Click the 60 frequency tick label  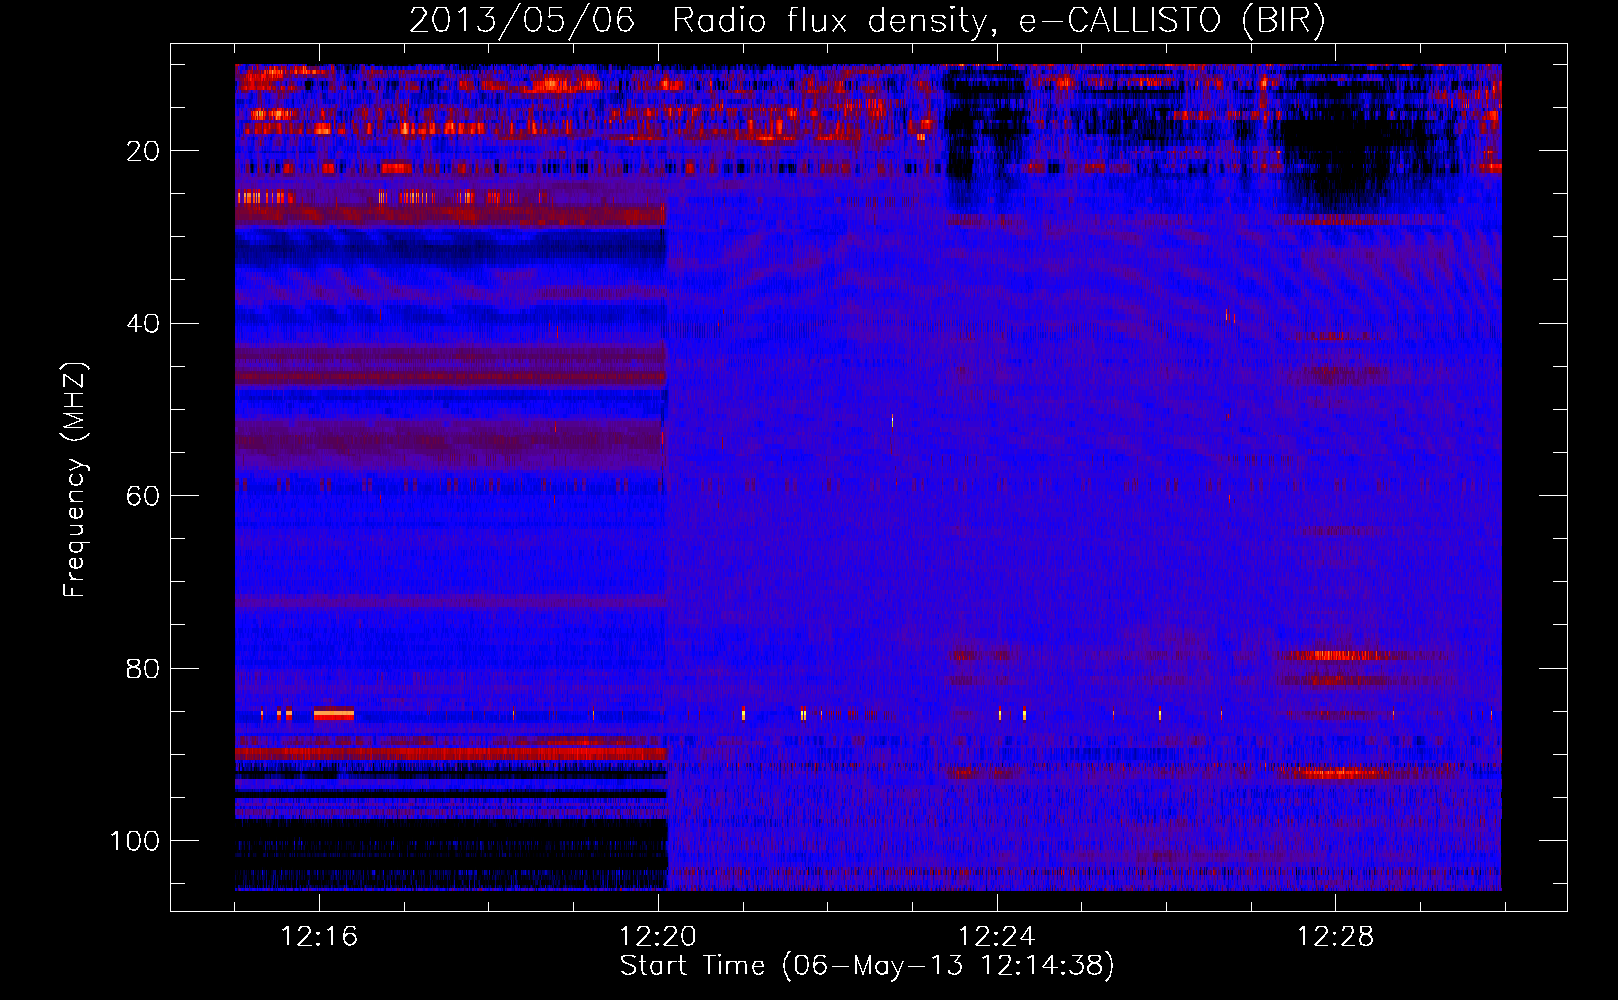[144, 496]
